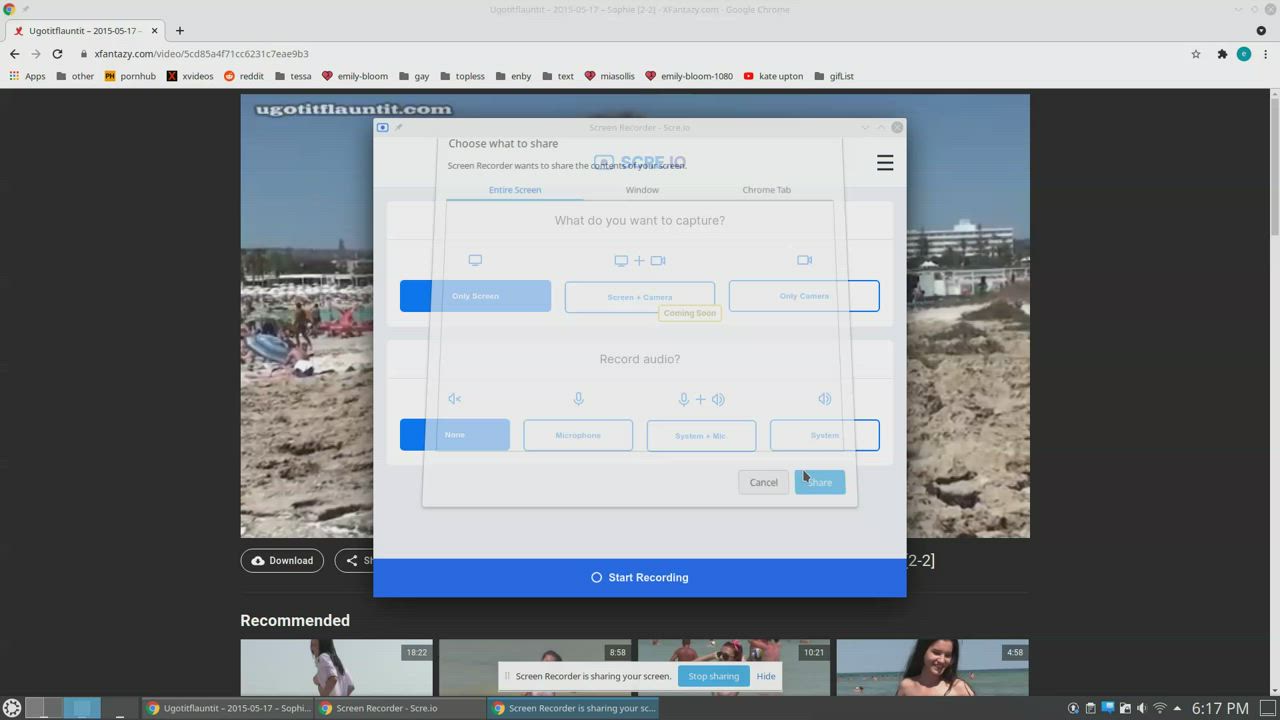This screenshot has width=1280, height=720.
Task: Select the Only Camera capture option
Action: click(x=803, y=296)
